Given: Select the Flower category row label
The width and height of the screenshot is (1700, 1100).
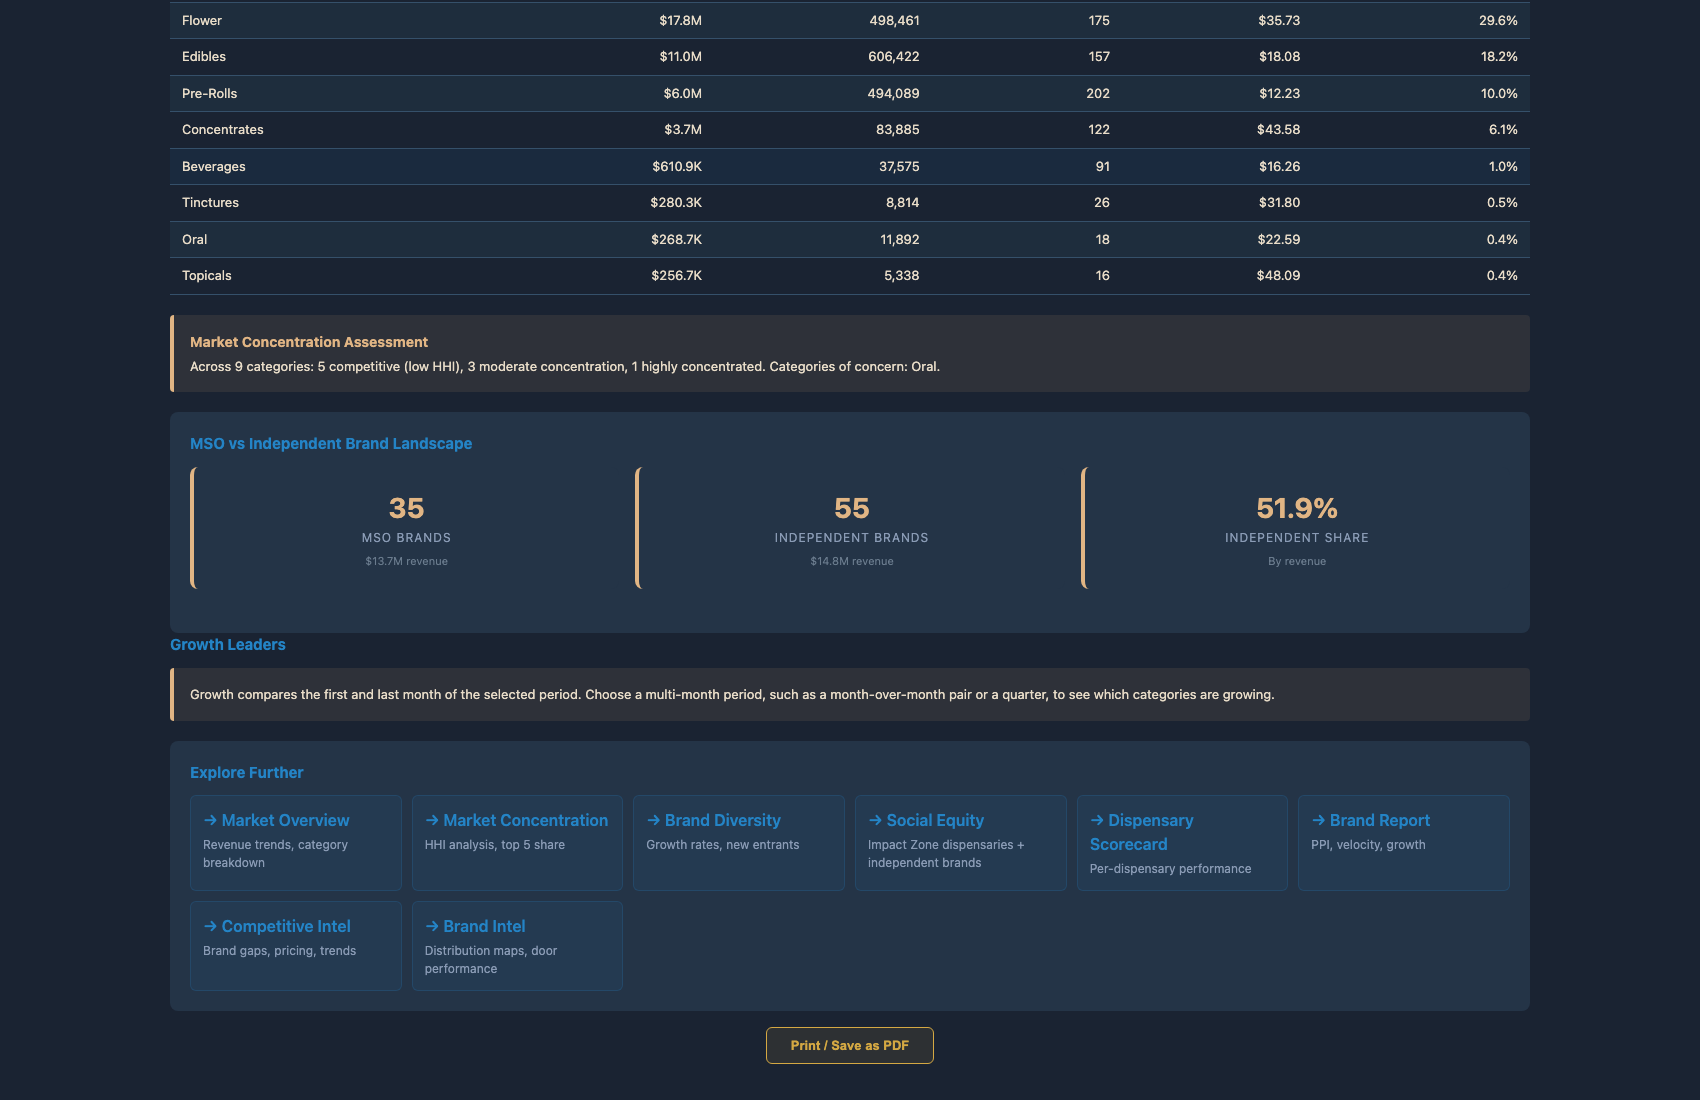Looking at the screenshot, I should (202, 20).
